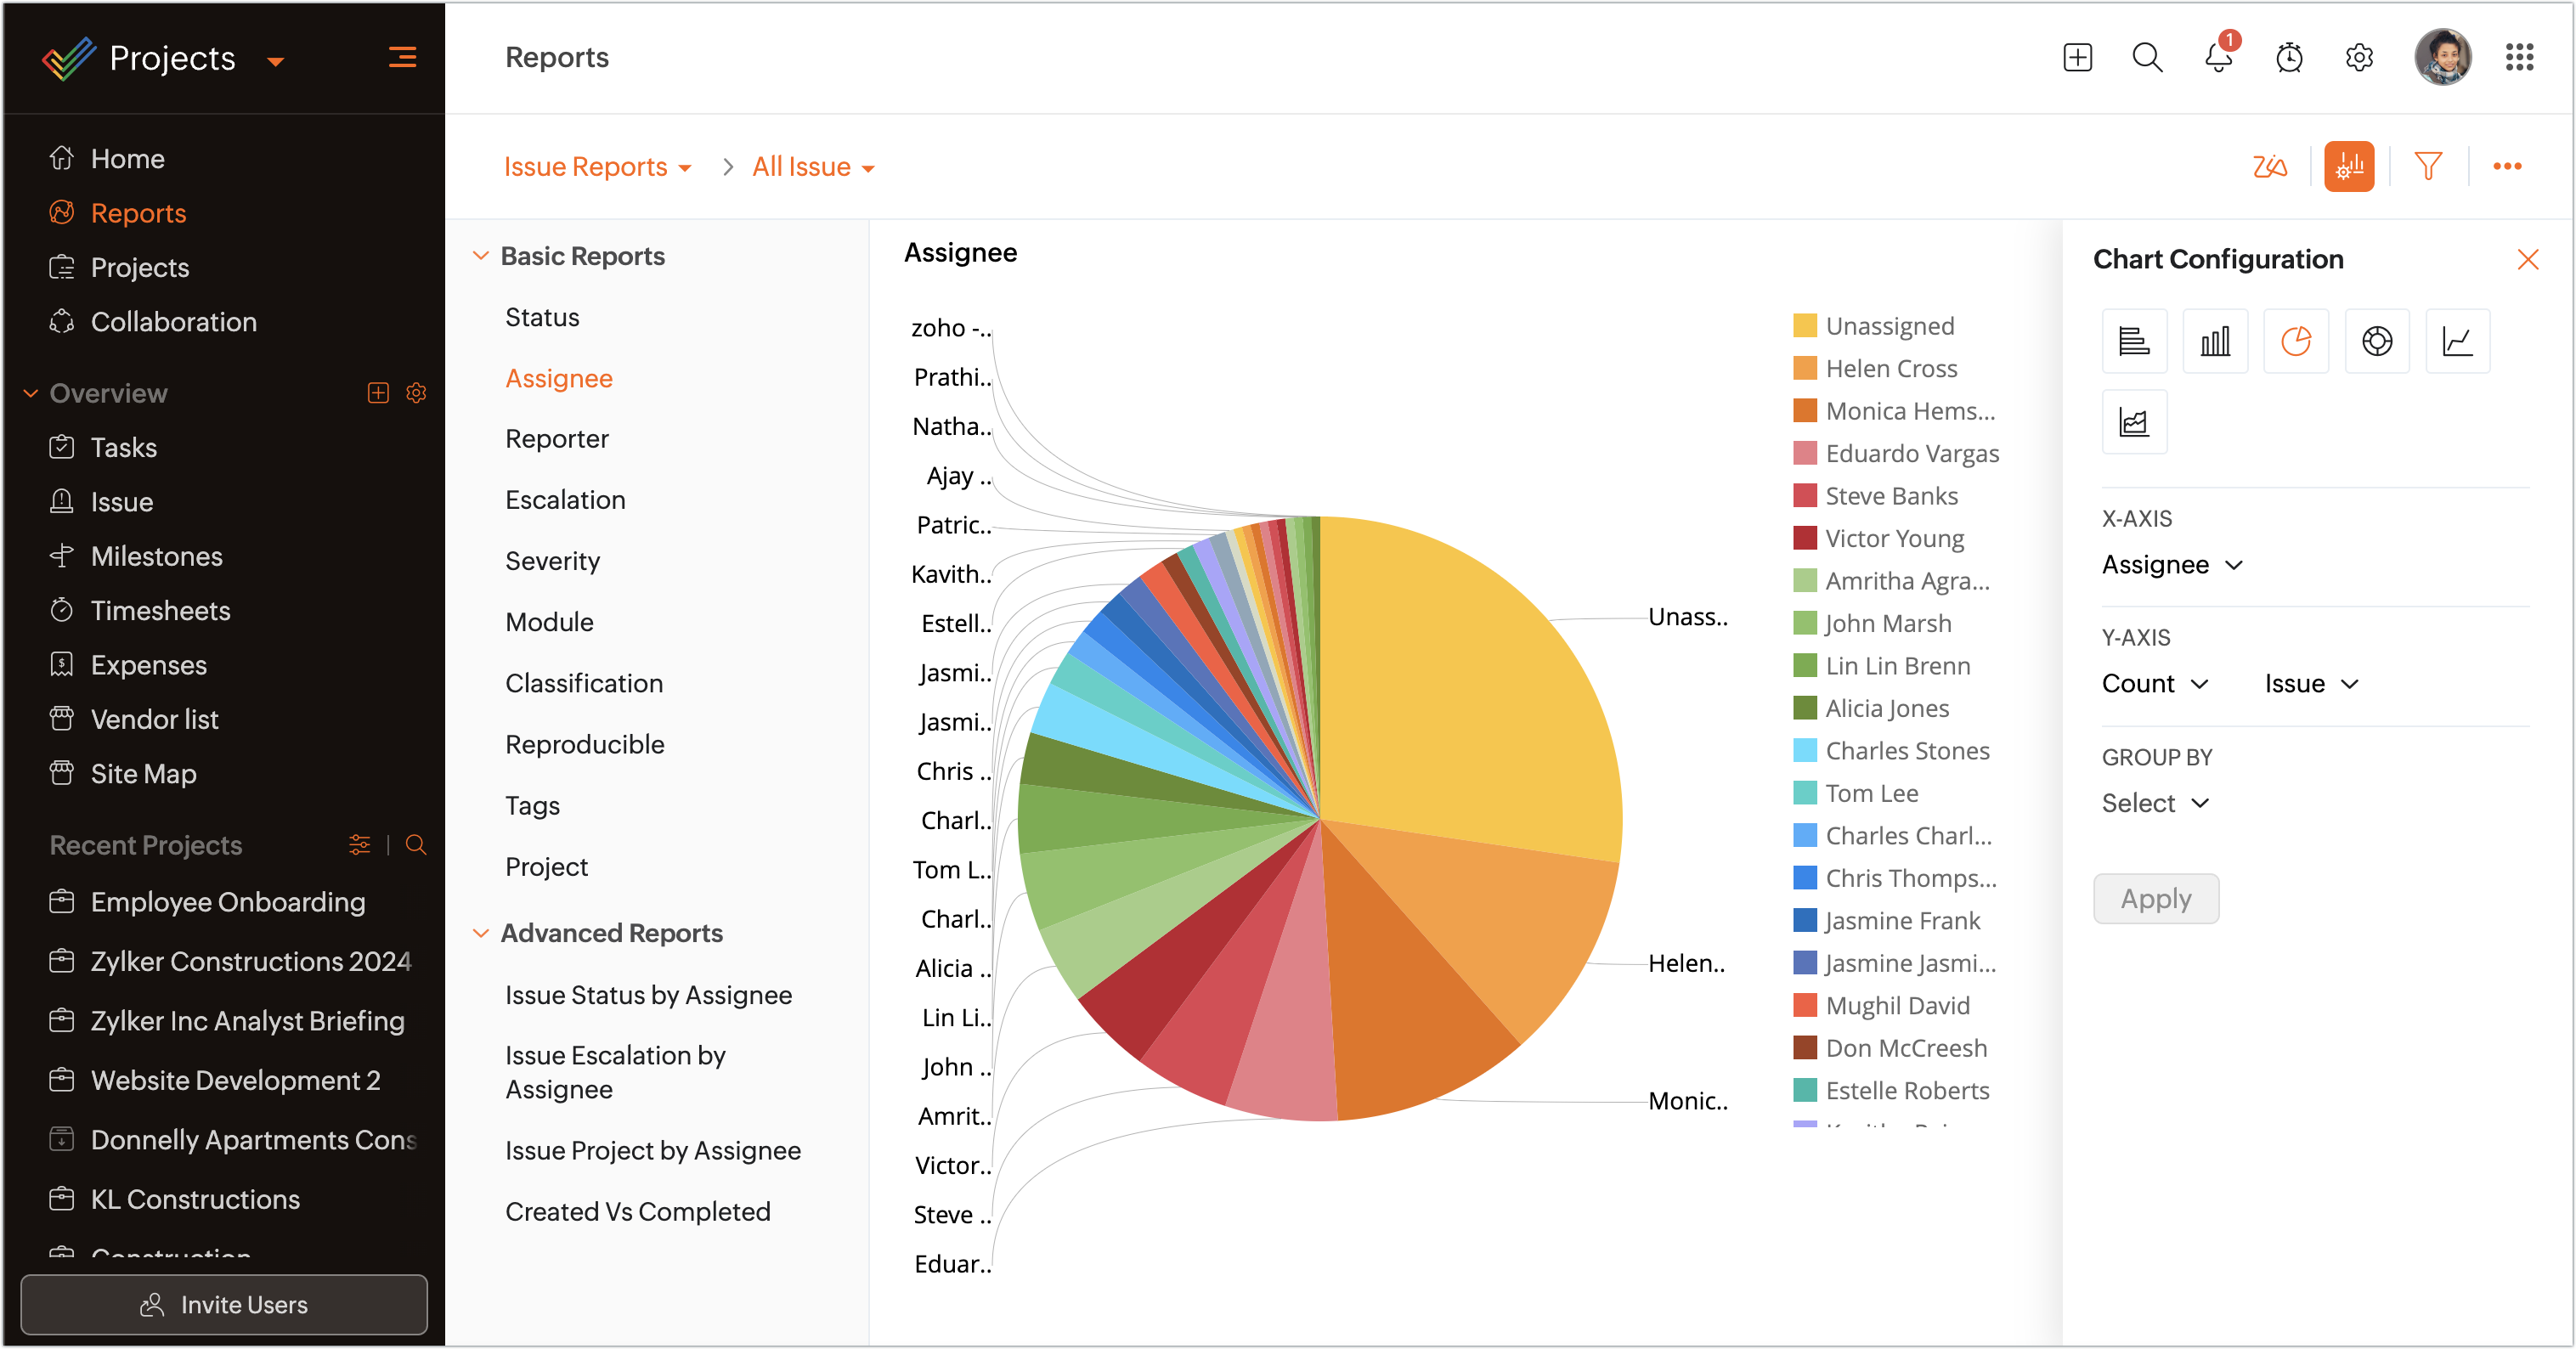The width and height of the screenshot is (2576, 1349).
Task: Select the pie chart type icon
Action: coord(2295,341)
